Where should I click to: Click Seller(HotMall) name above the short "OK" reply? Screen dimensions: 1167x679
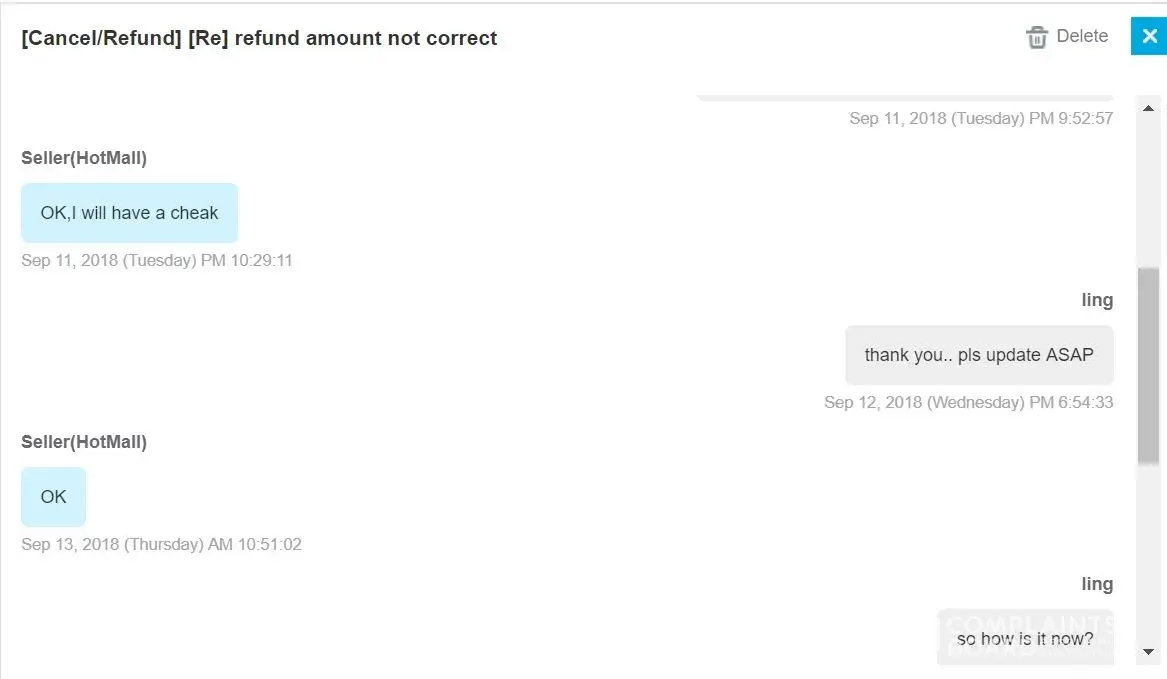pyautogui.click(x=84, y=442)
